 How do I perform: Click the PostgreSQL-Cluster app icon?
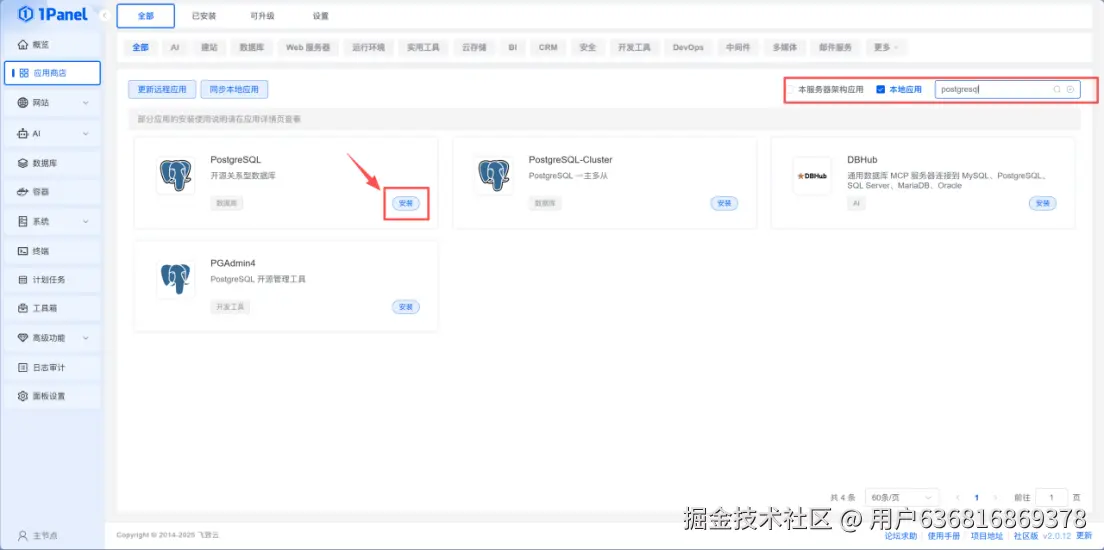pyautogui.click(x=494, y=175)
